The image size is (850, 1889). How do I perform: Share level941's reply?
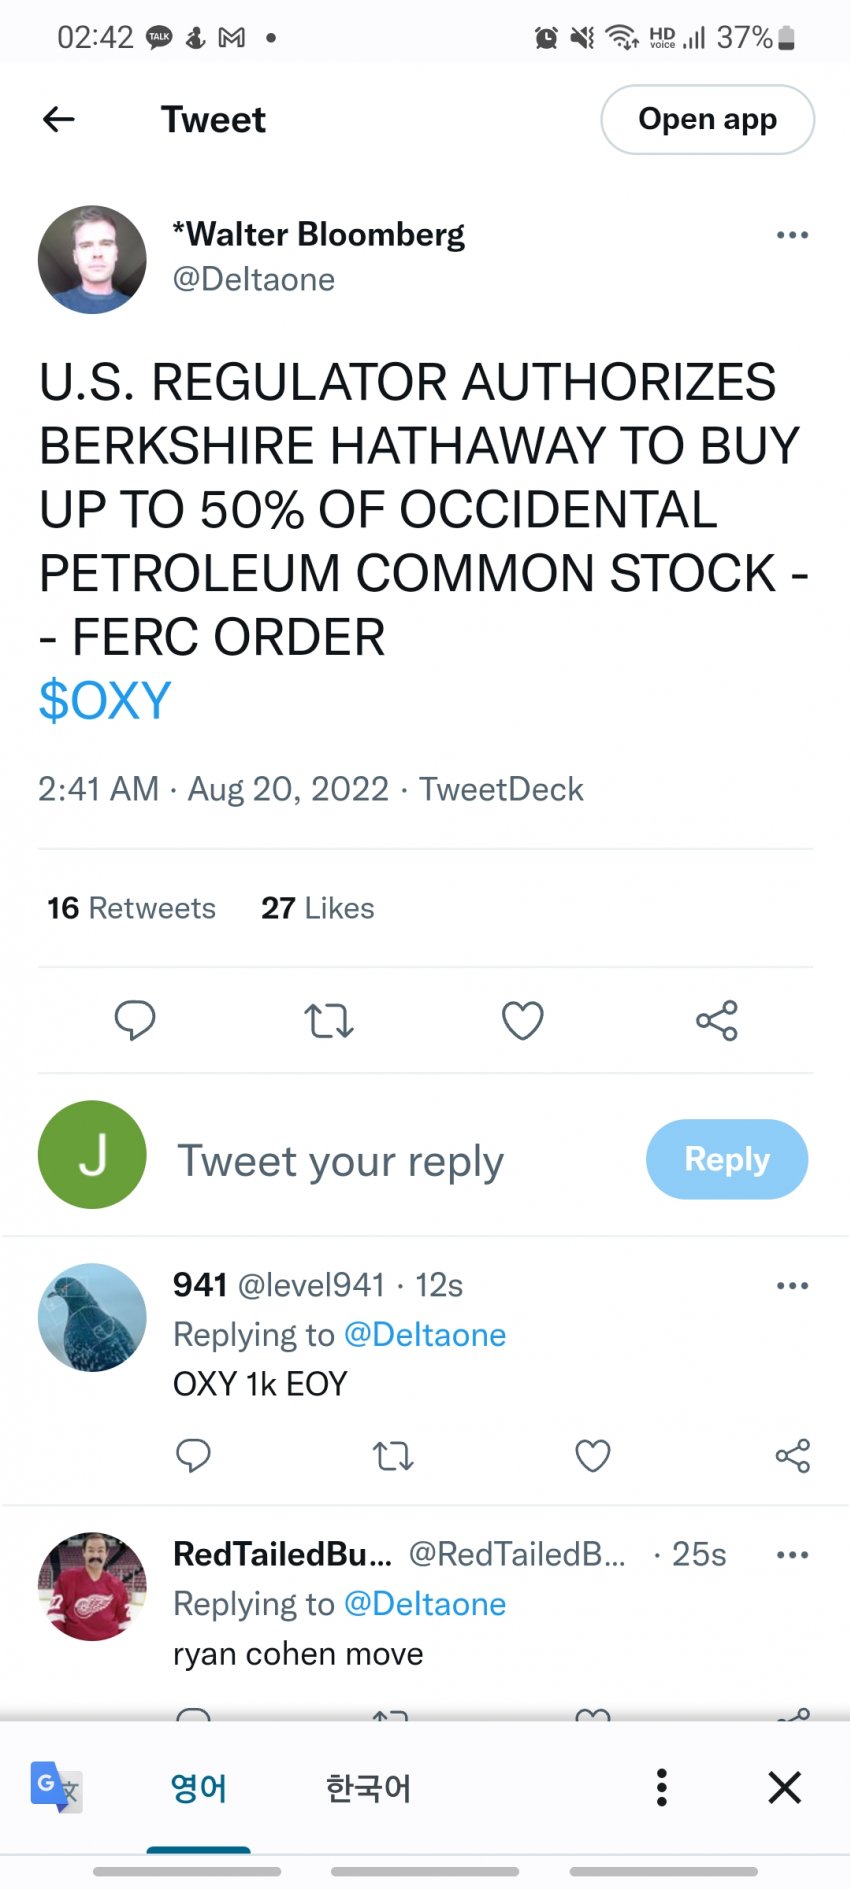pyautogui.click(x=792, y=1456)
